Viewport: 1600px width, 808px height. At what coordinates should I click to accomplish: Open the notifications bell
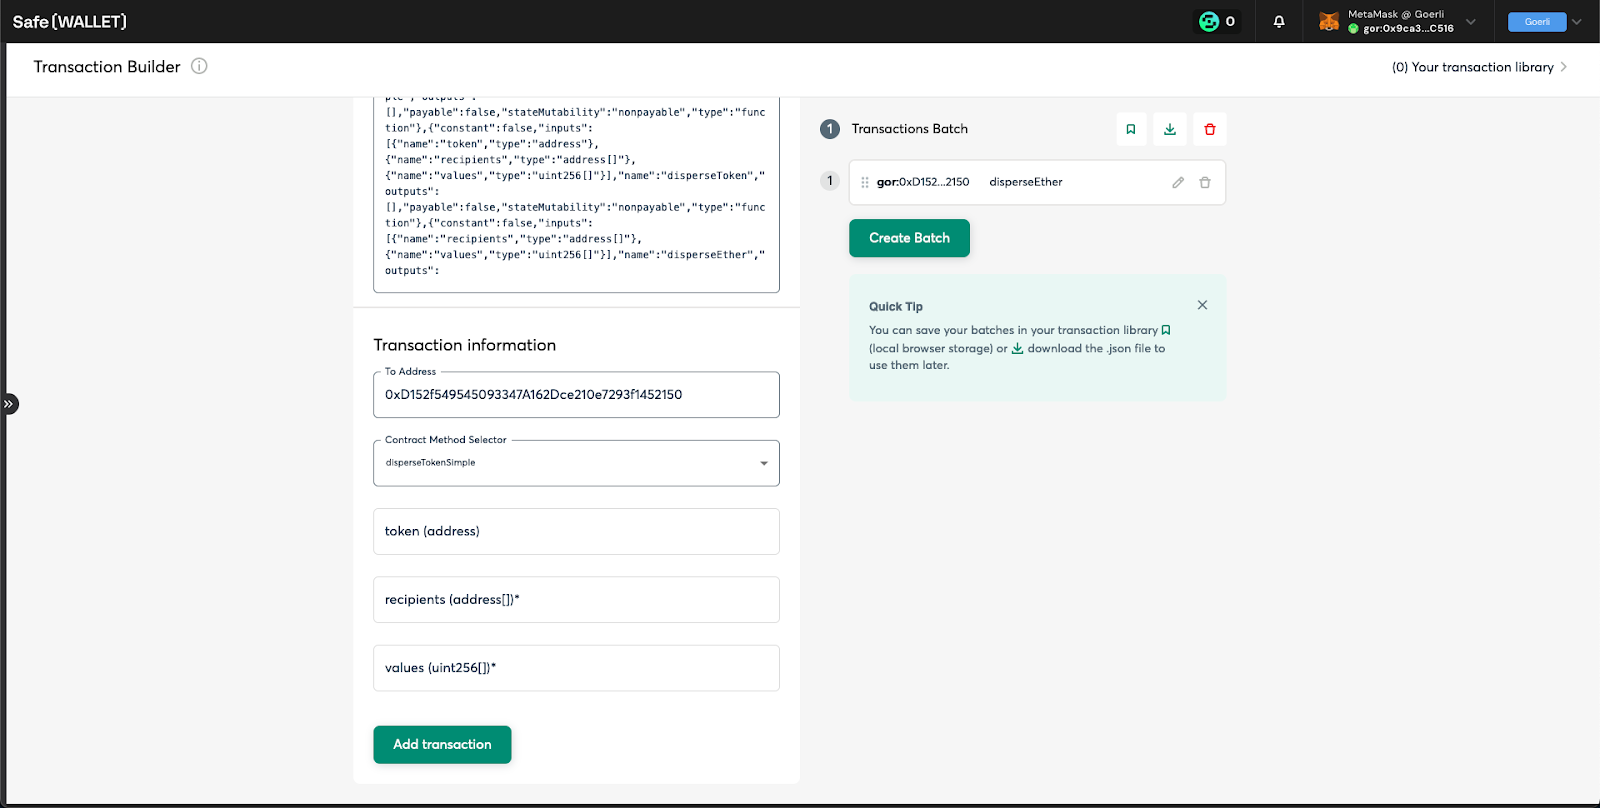point(1279,21)
